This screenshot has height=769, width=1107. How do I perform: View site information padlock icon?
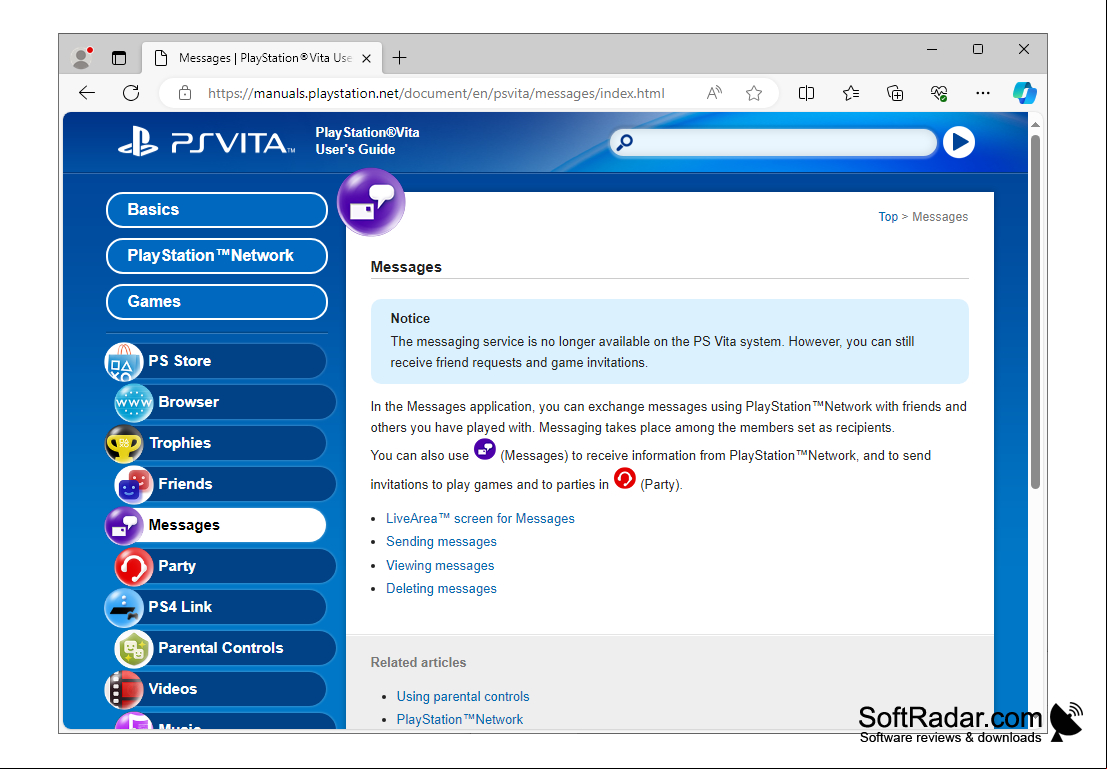pos(185,93)
